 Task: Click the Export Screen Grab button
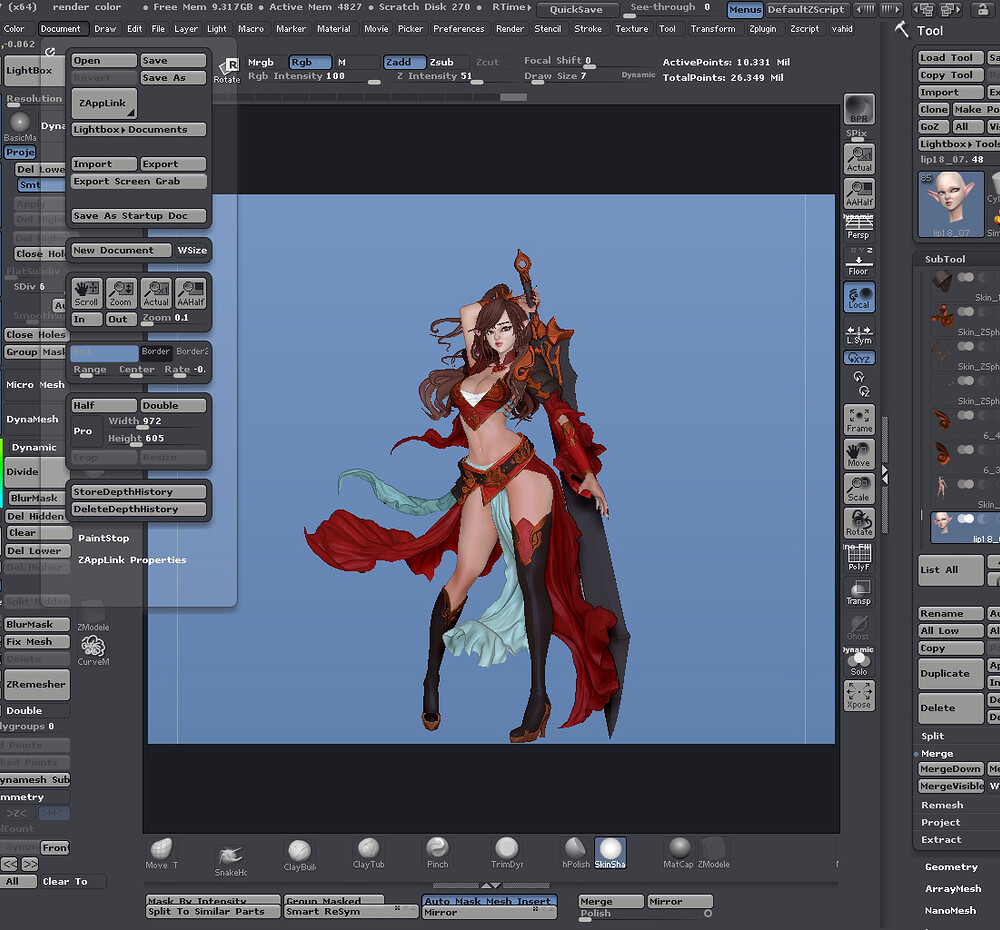139,181
